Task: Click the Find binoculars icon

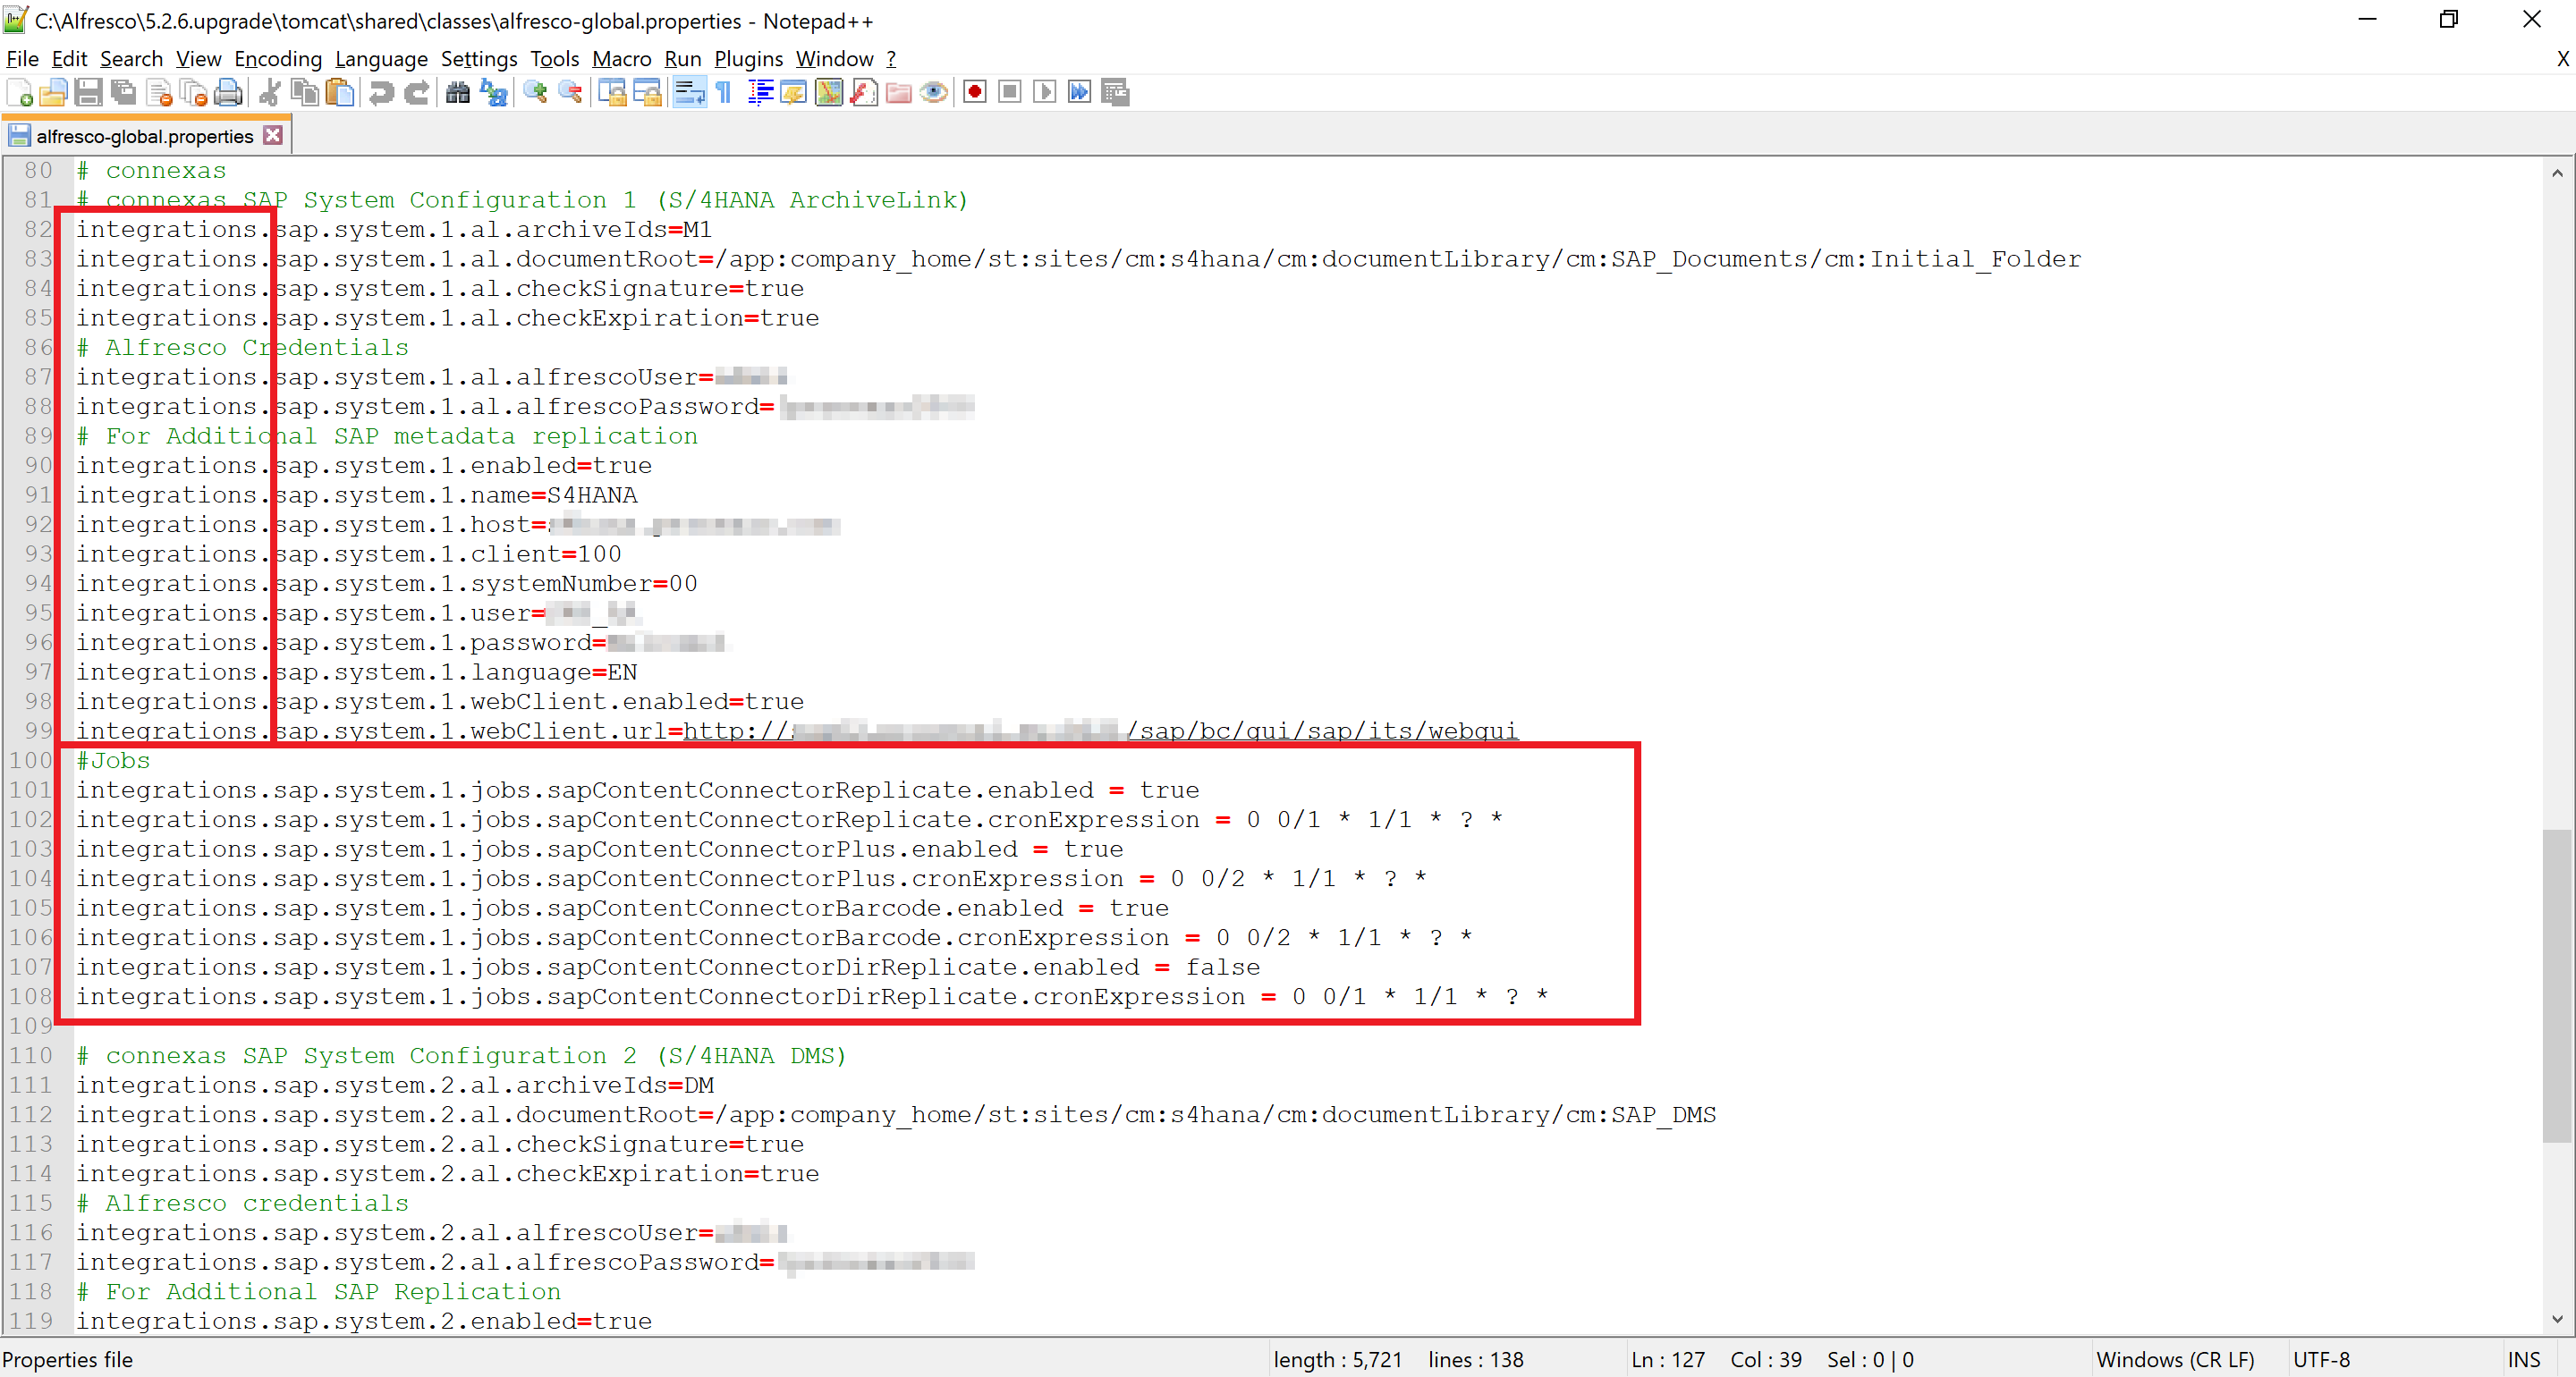Action: click(458, 93)
